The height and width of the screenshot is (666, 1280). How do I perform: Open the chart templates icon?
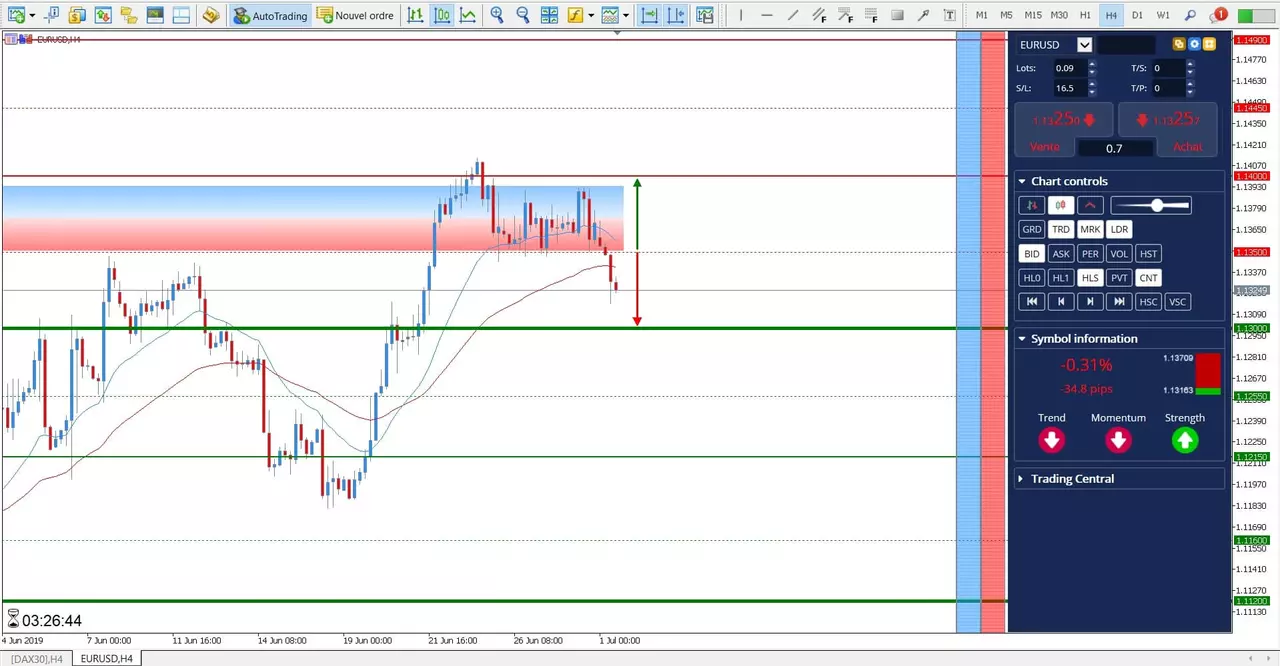609,15
